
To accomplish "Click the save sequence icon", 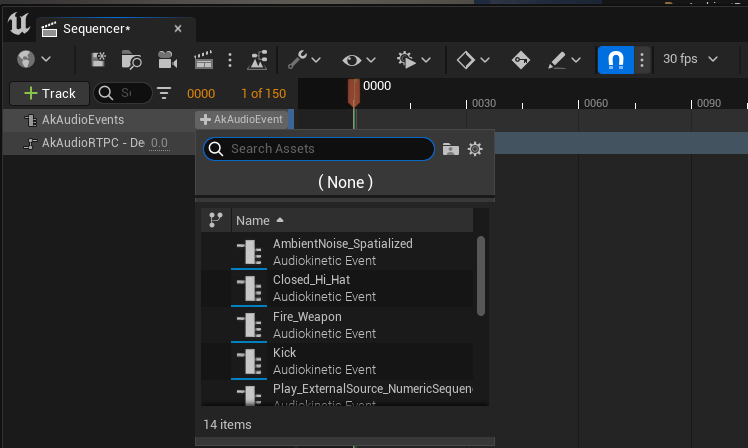I will click(x=98, y=60).
